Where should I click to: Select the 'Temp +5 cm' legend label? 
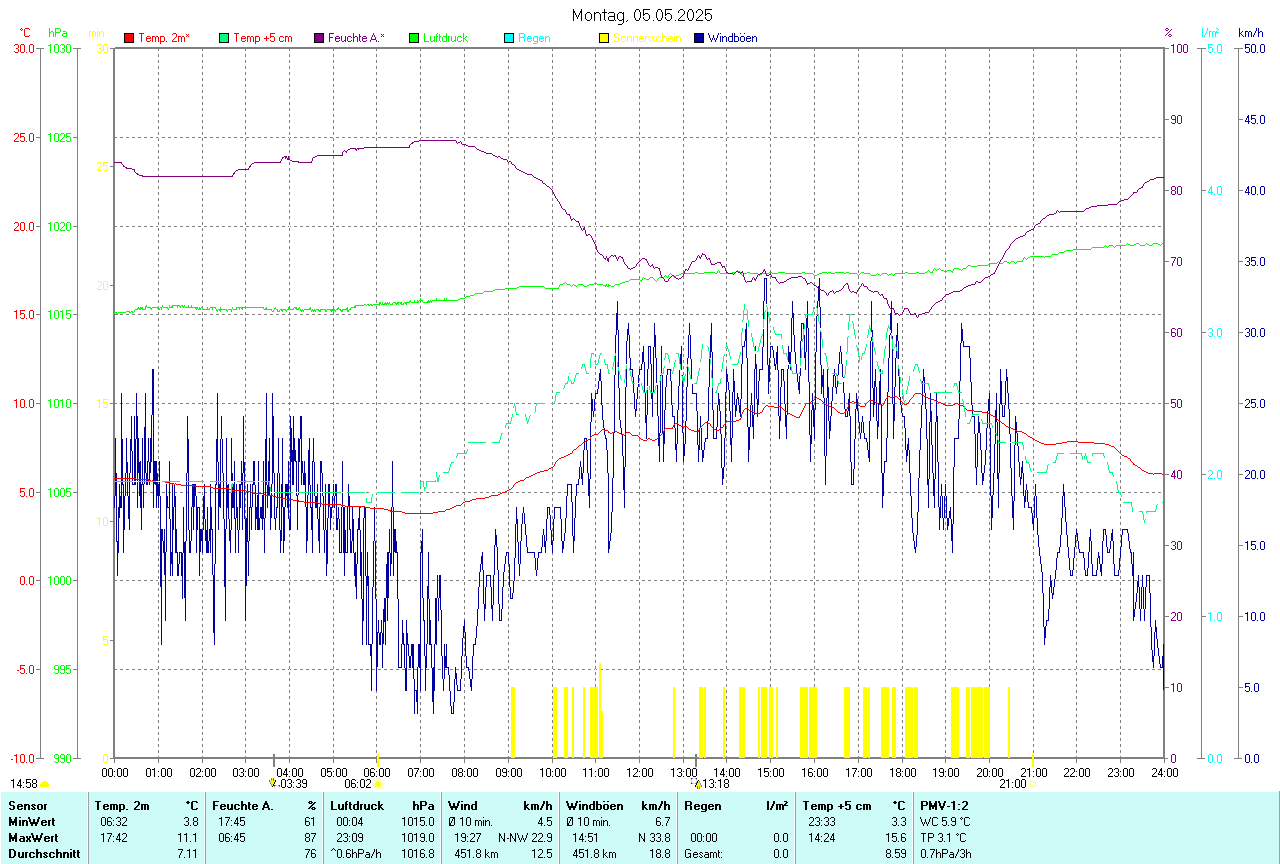(263, 38)
